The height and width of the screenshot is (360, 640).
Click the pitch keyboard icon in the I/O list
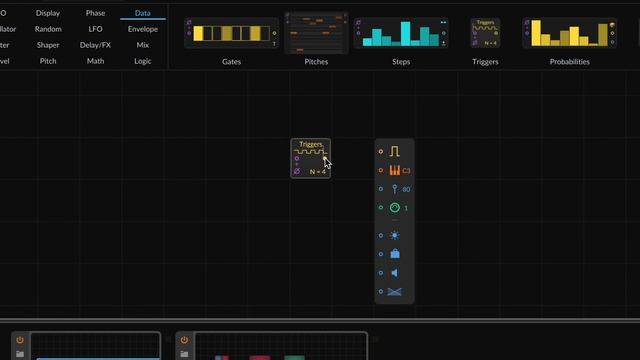tap(394, 170)
